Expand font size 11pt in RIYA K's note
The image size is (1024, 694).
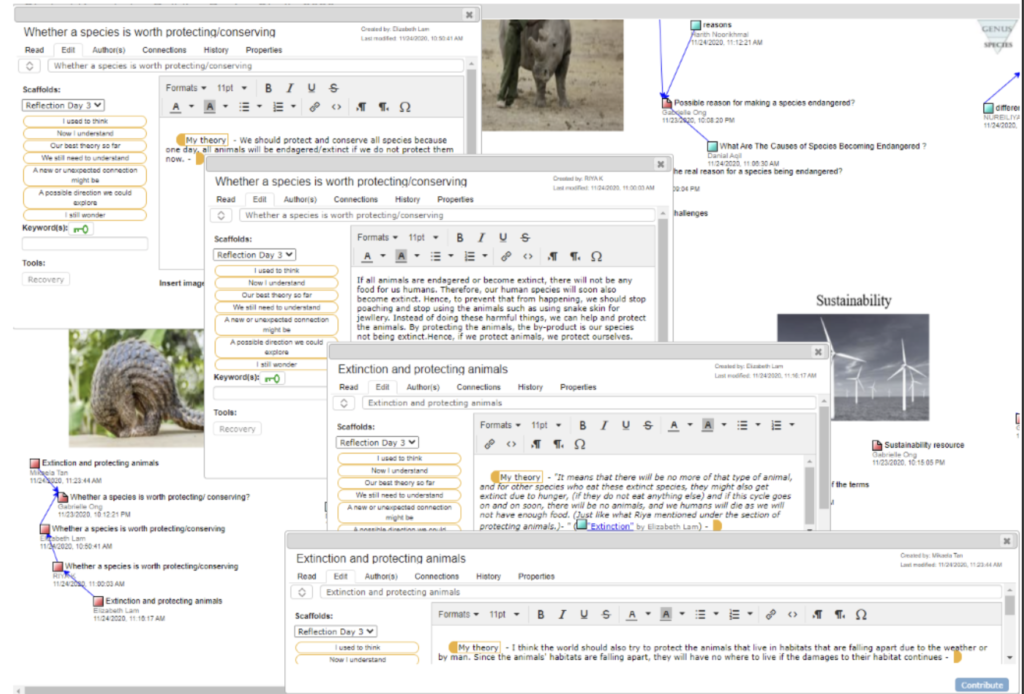423,238
